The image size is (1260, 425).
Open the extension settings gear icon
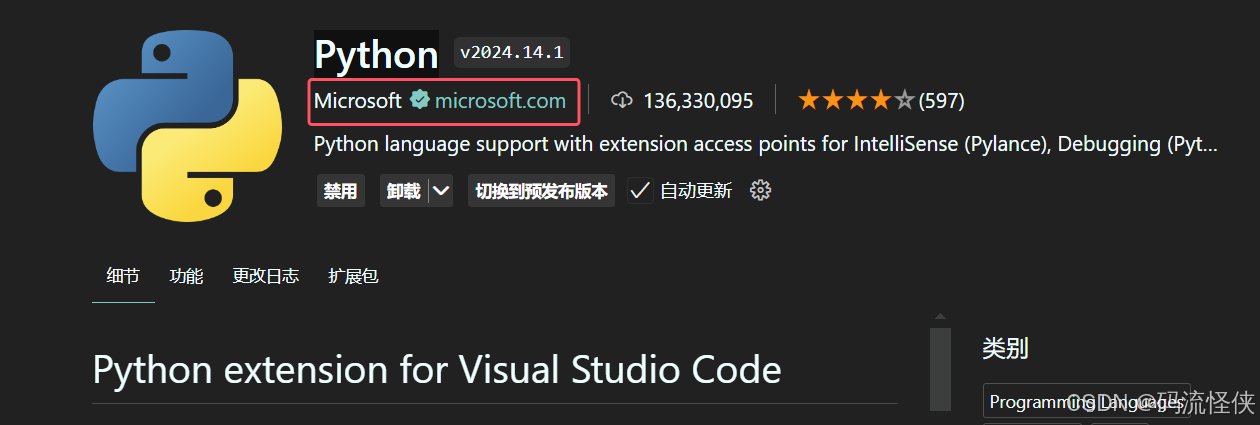pos(760,190)
